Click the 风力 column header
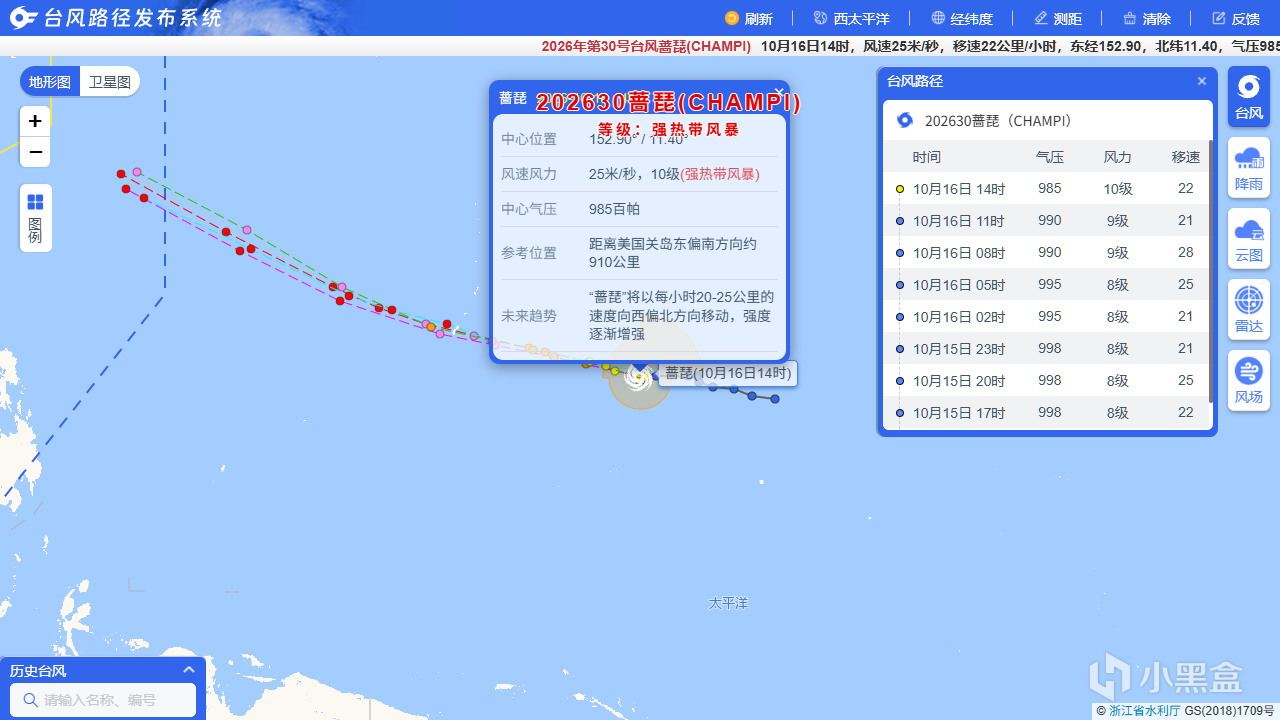The width and height of the screenshot is (1280, 720). (1118, 157)
